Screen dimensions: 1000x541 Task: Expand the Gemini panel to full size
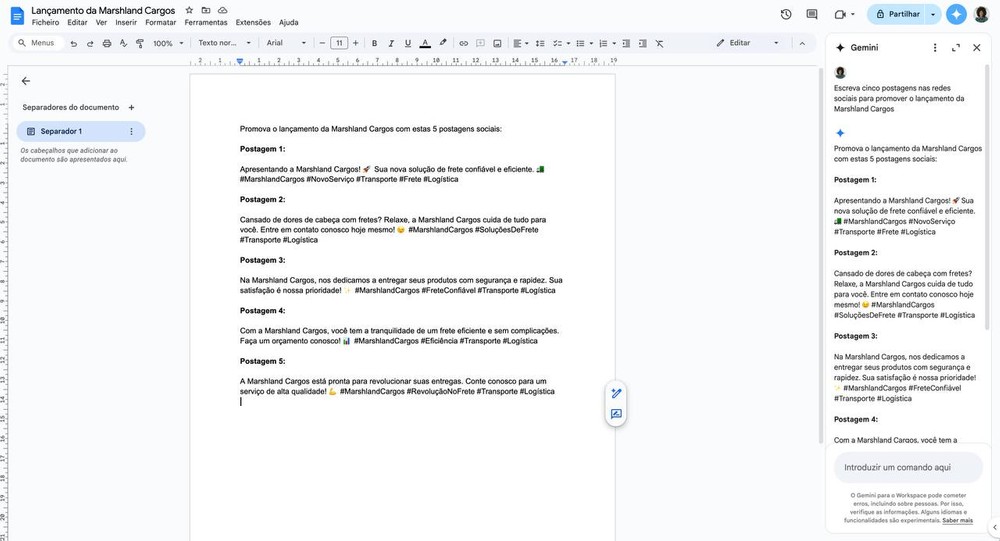click(x=955, y=48)
